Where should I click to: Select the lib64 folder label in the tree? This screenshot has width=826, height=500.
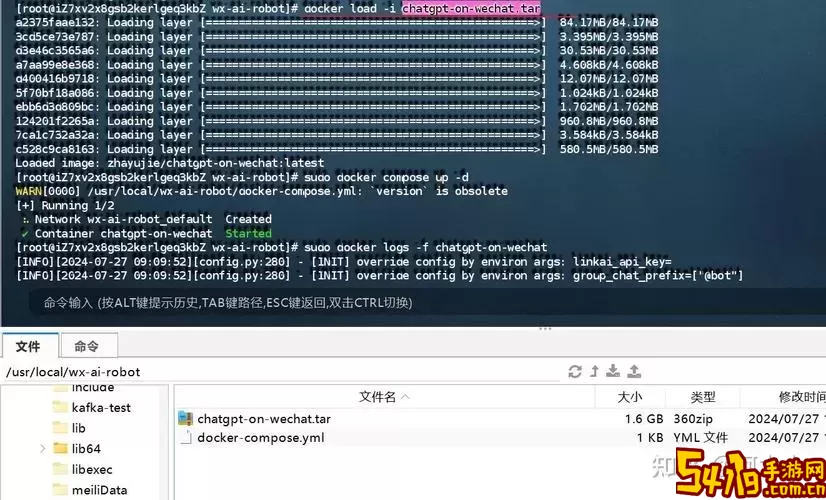[x=86, y=448]
